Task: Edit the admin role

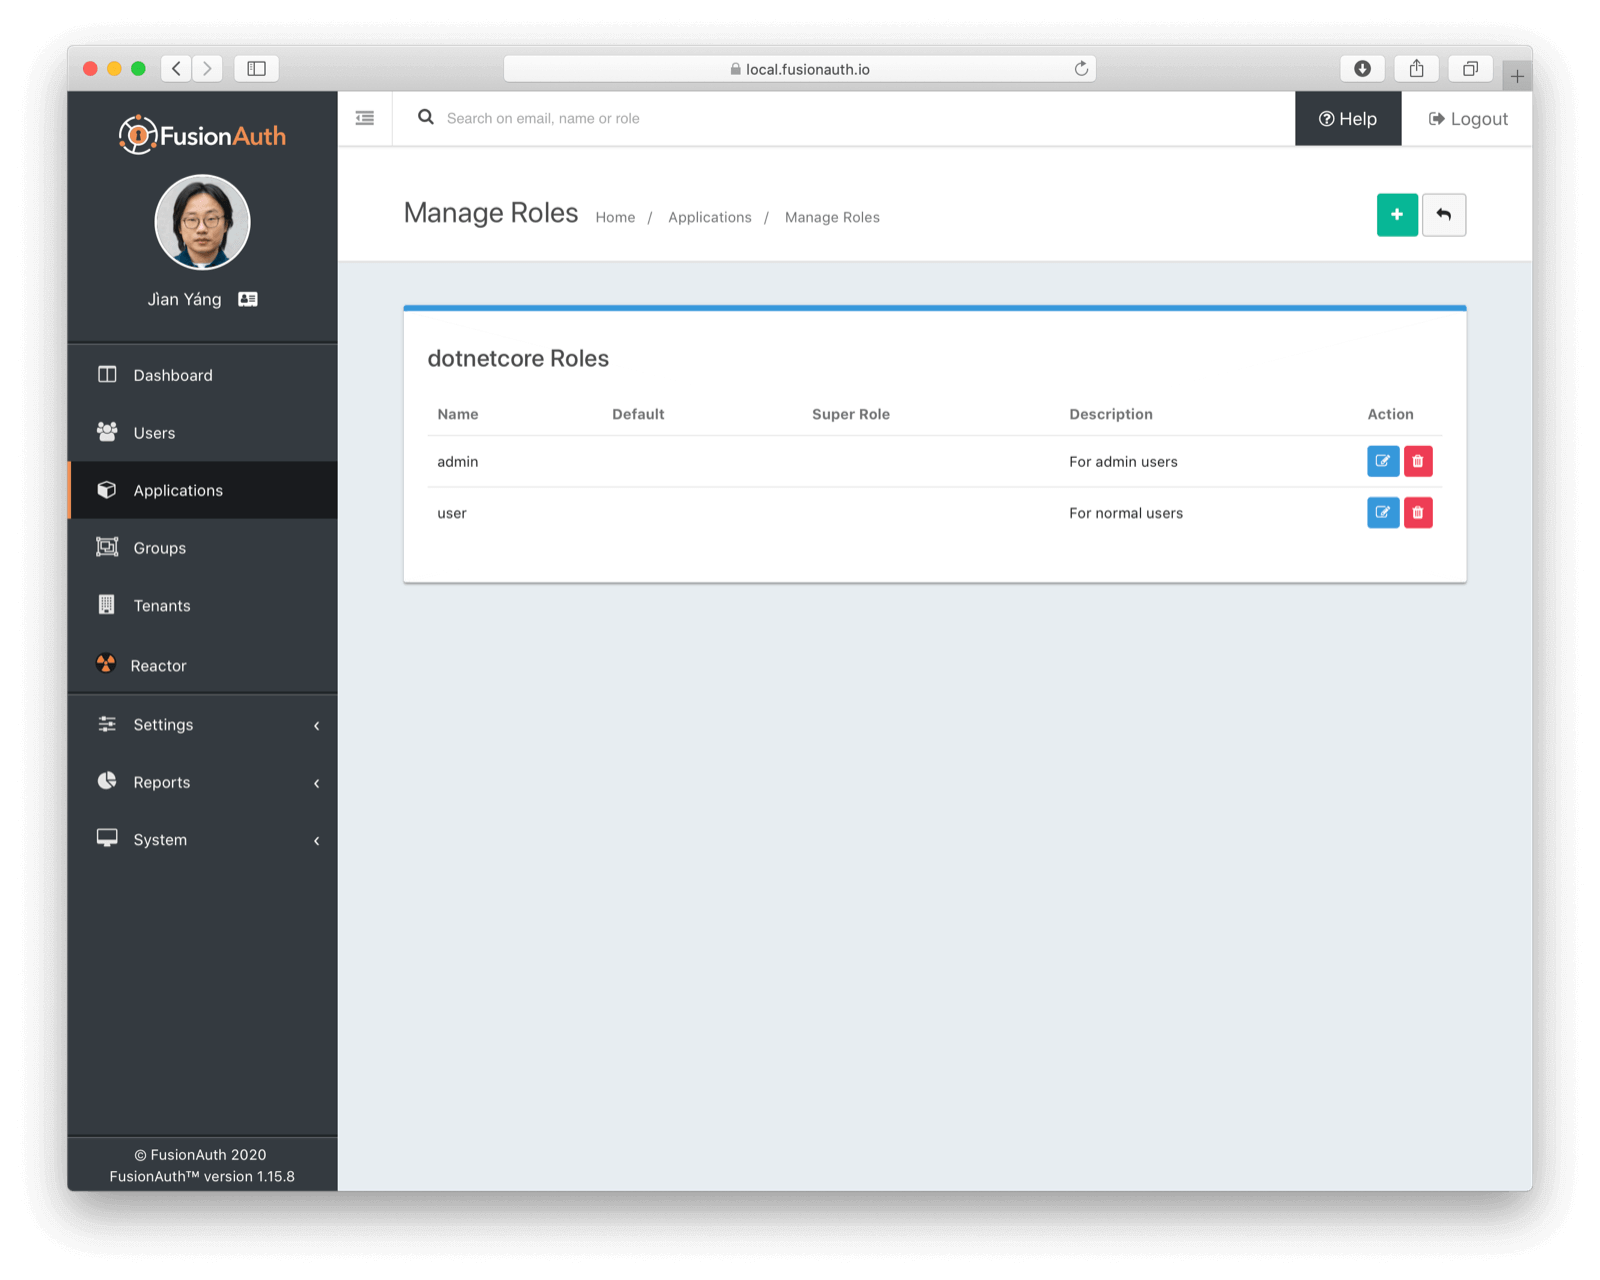Action: click(1382, 461)
